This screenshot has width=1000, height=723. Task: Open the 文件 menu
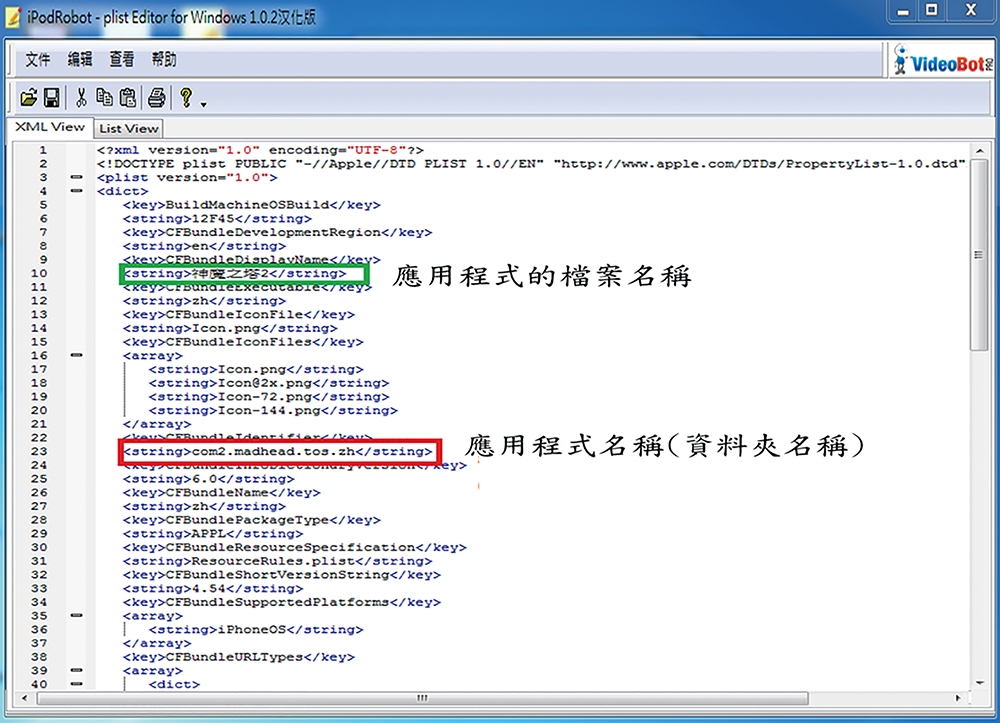(38, 60)
